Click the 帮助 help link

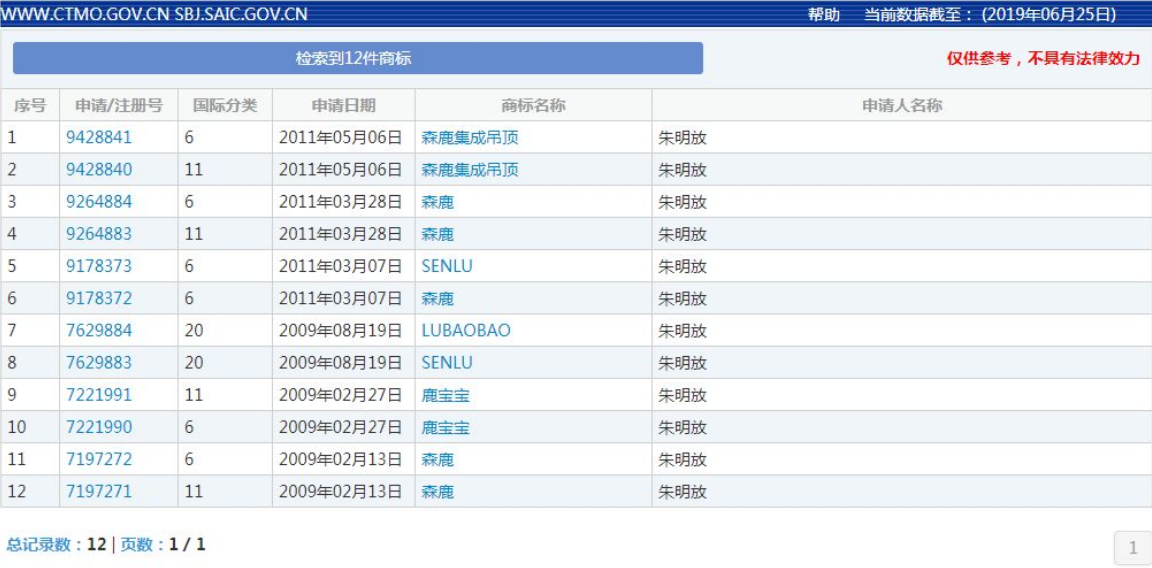click(x=824, y=15)
